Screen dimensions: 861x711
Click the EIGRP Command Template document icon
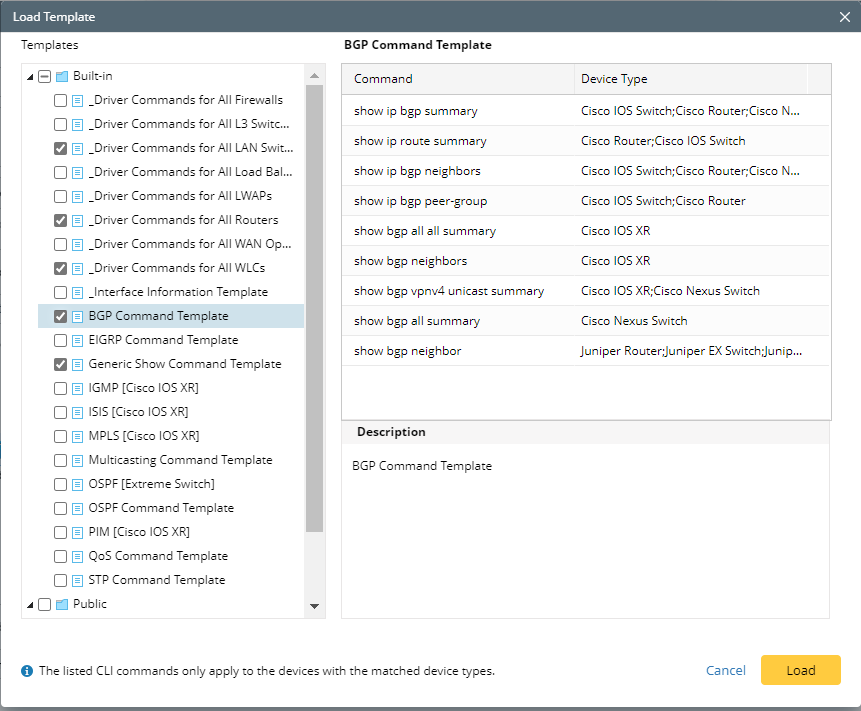coord(77,340)
